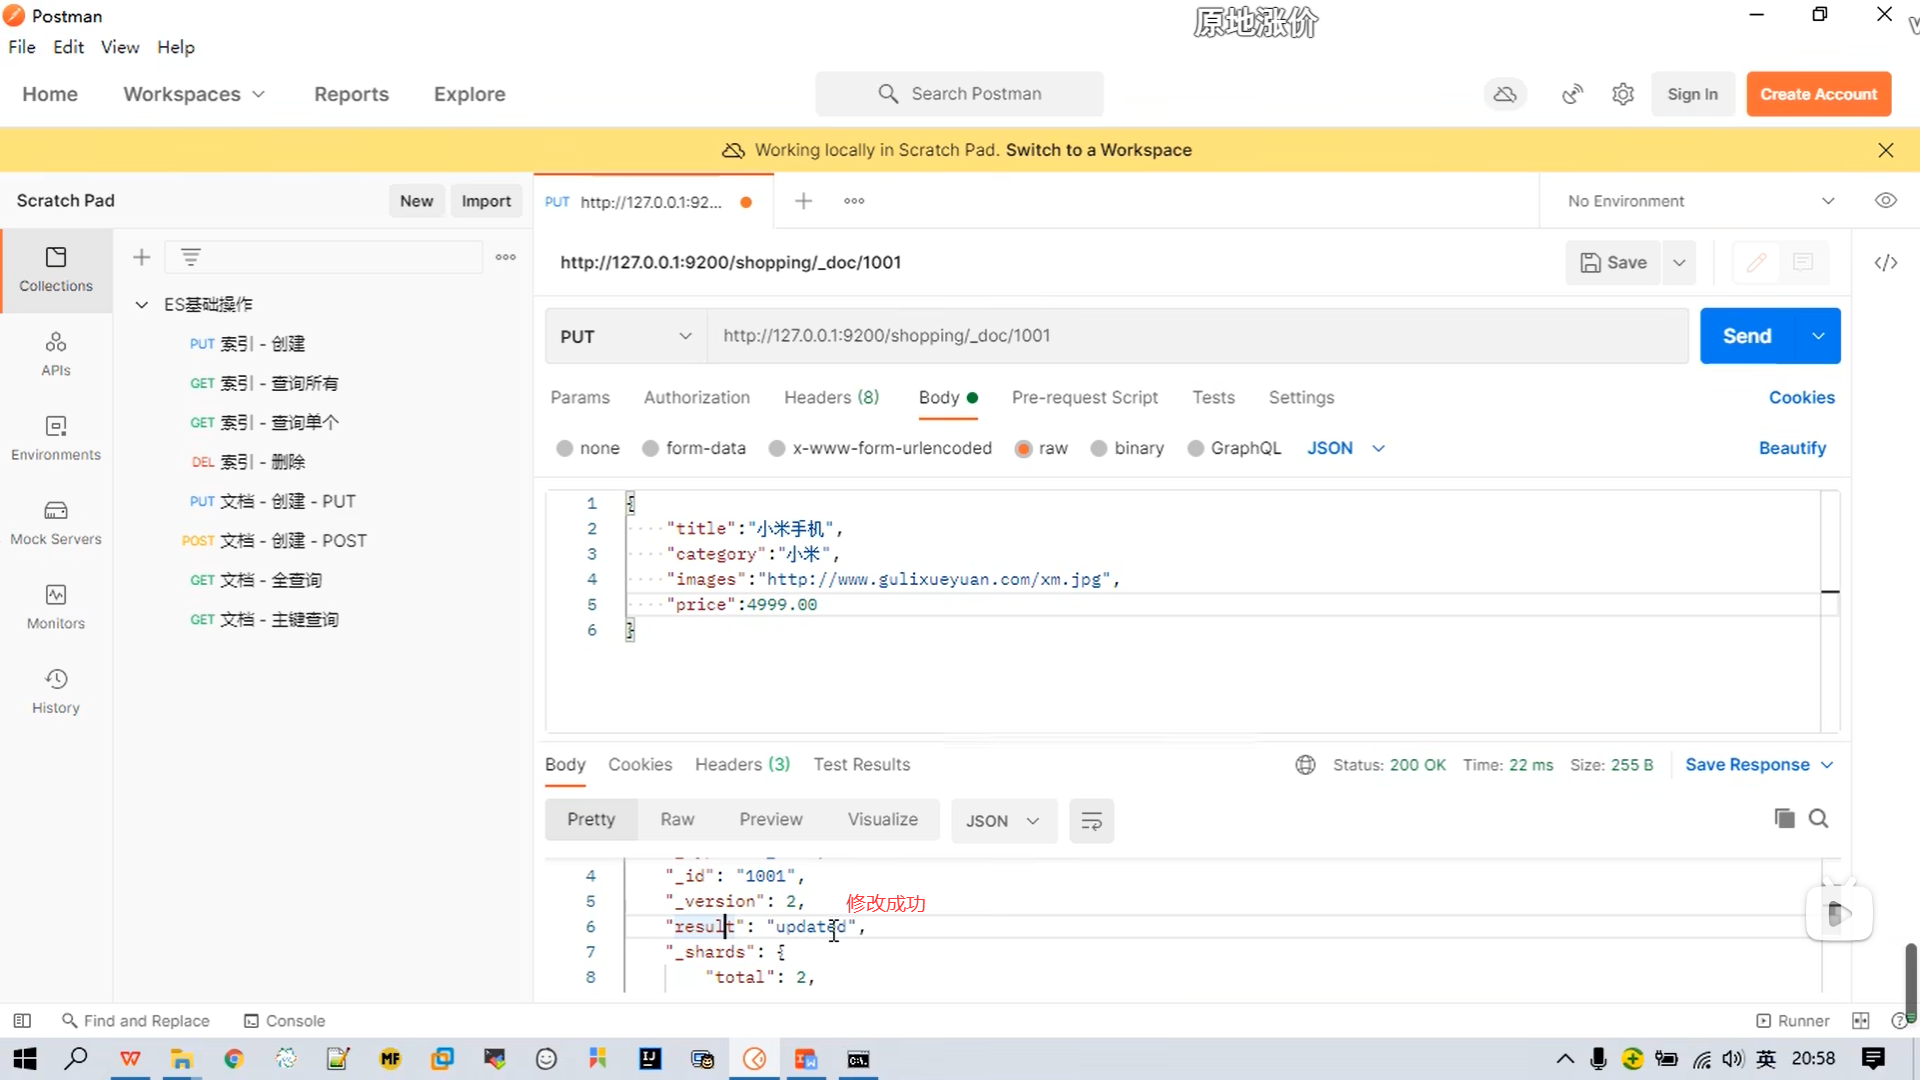The width and height of the screenshot is (1920, 1080).
Task: Open the Settings gear icon
Action: click(1623, 94)
